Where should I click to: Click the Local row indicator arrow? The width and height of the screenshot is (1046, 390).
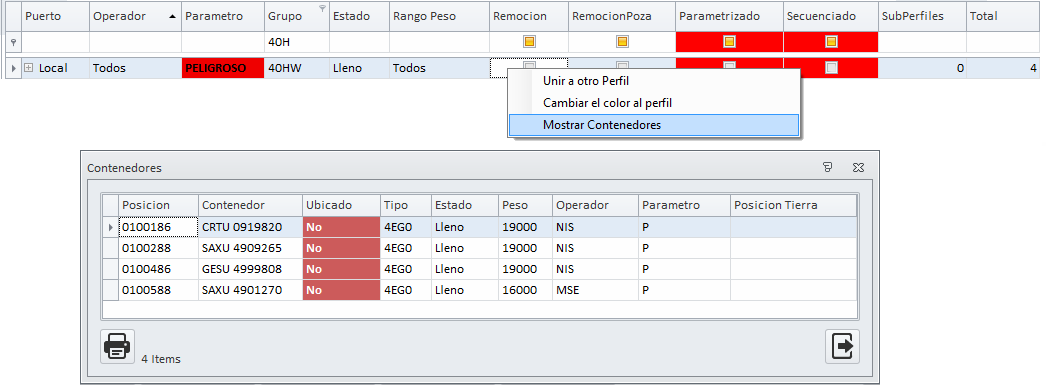click(13, 68)
